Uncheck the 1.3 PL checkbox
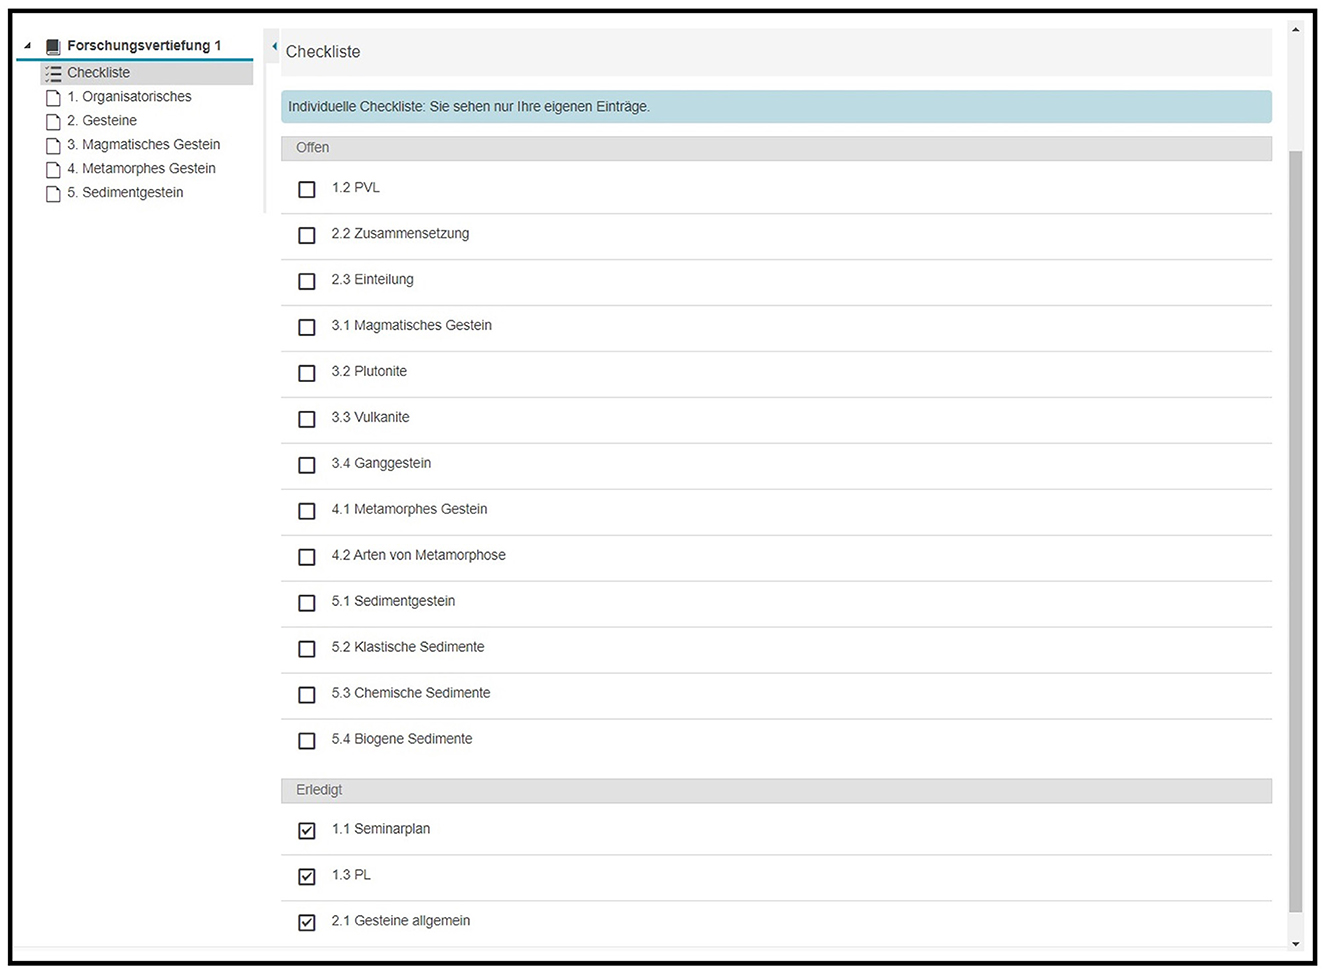Viewport: 1325px width, 972px height. tap(307, 877)
